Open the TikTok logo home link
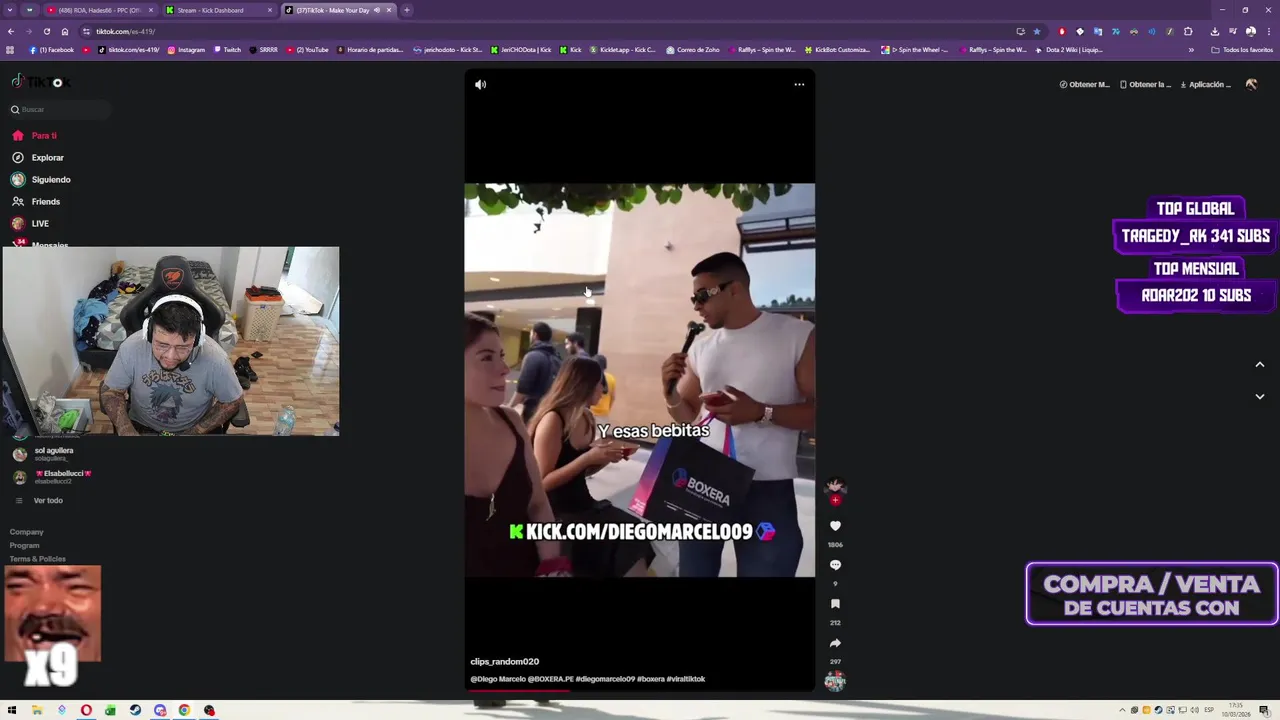This screenshot has width=1280, height=720. [x=41, y=82]
